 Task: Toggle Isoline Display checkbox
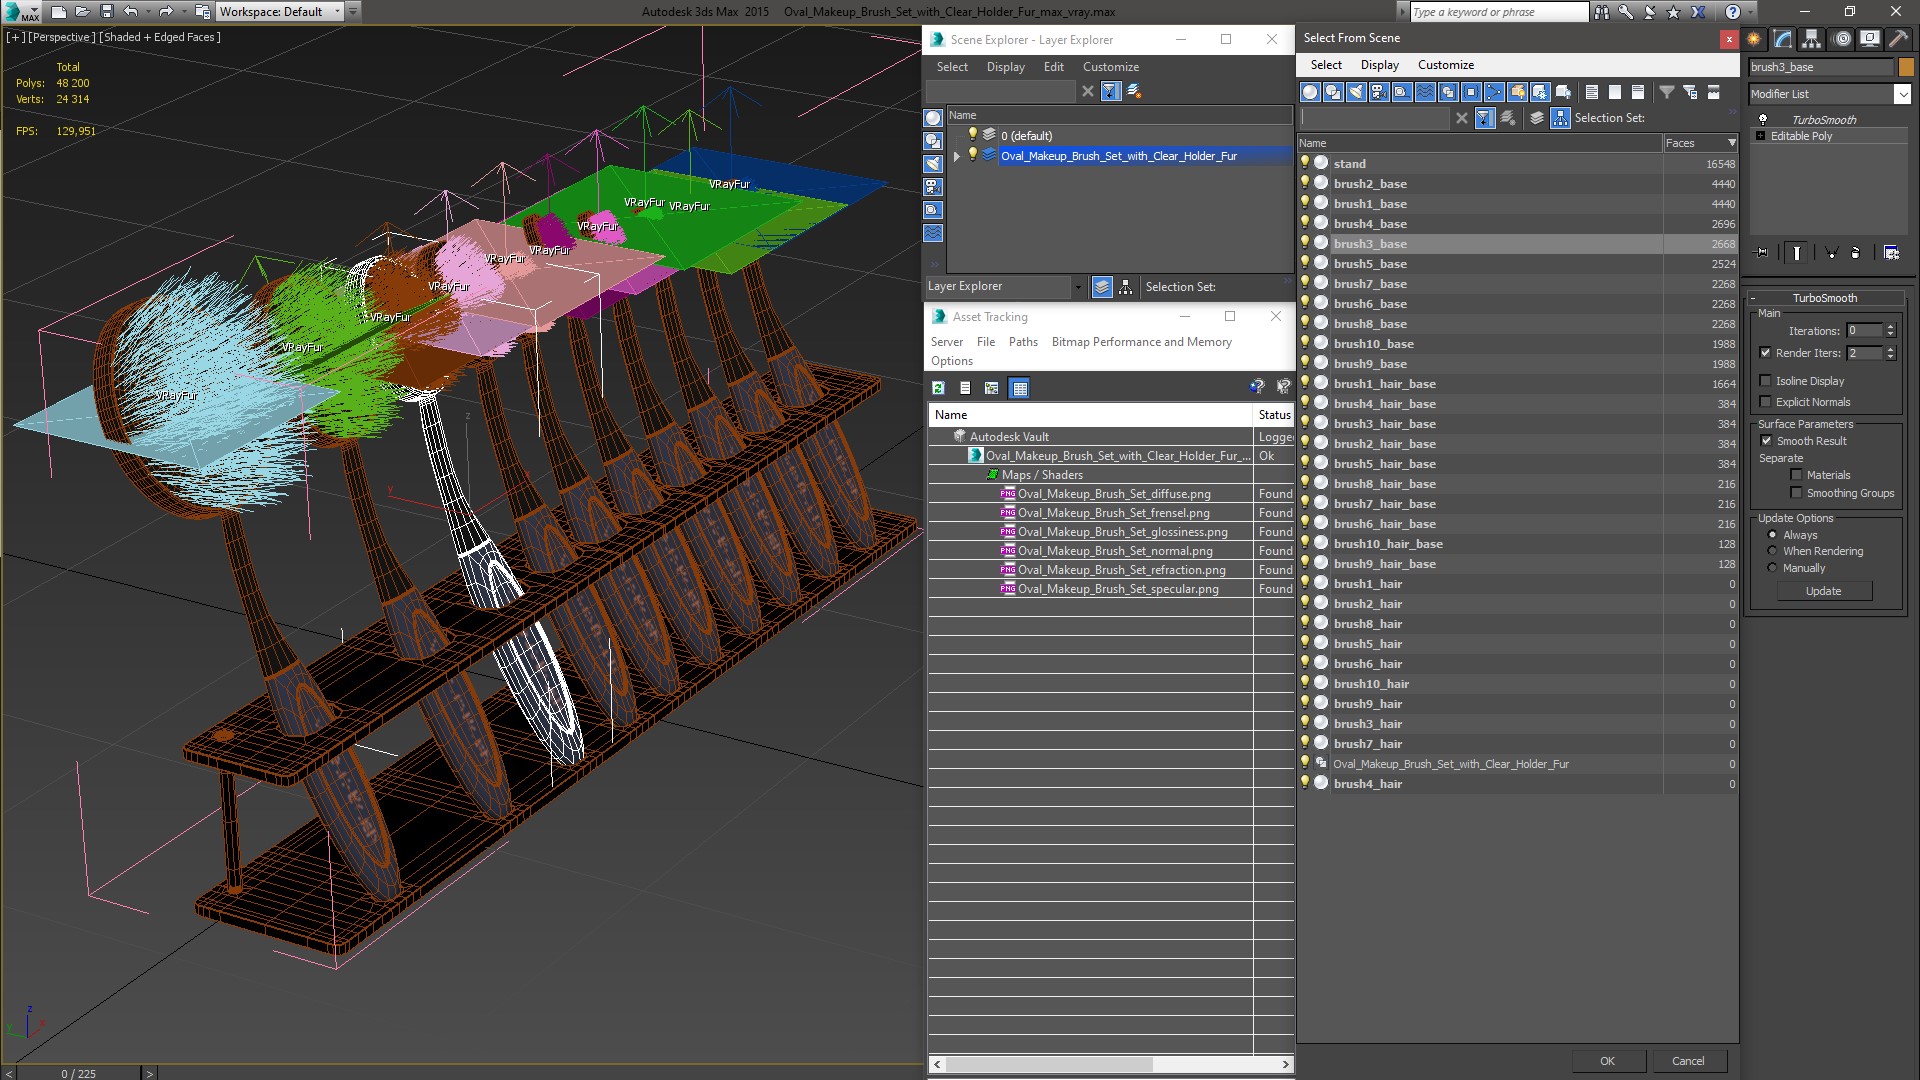pos(1766,381)
